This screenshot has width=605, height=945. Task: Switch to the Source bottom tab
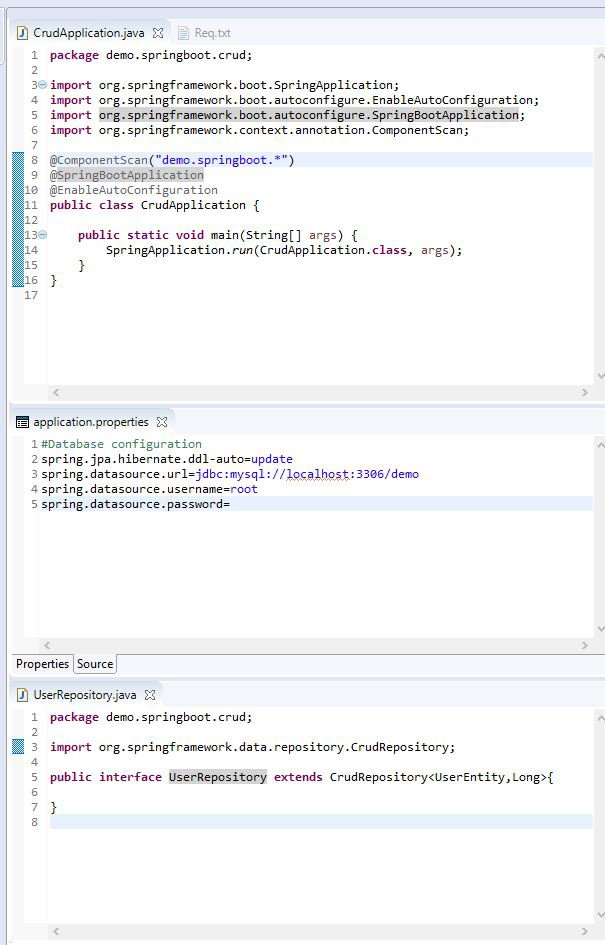point(95,664)
